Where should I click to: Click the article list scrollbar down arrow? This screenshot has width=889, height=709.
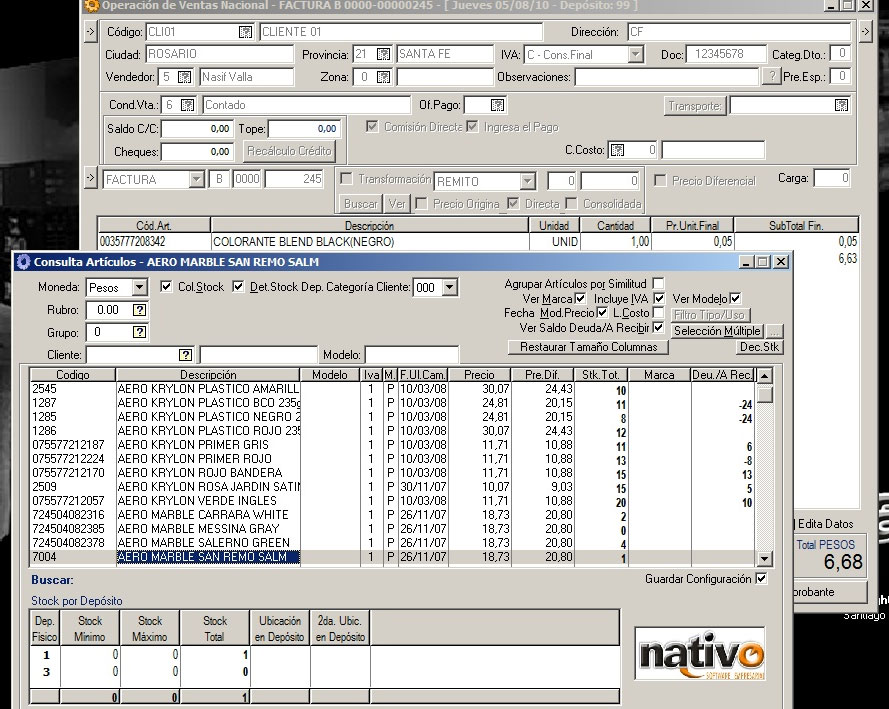(x=765, y=559)
